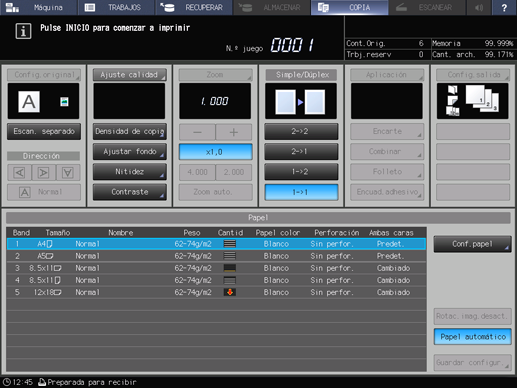Image resolution: width=517 pixels, height=388 pixels.
Task: Click tray 1 paper quantity indicator
Action: [230, 244]
